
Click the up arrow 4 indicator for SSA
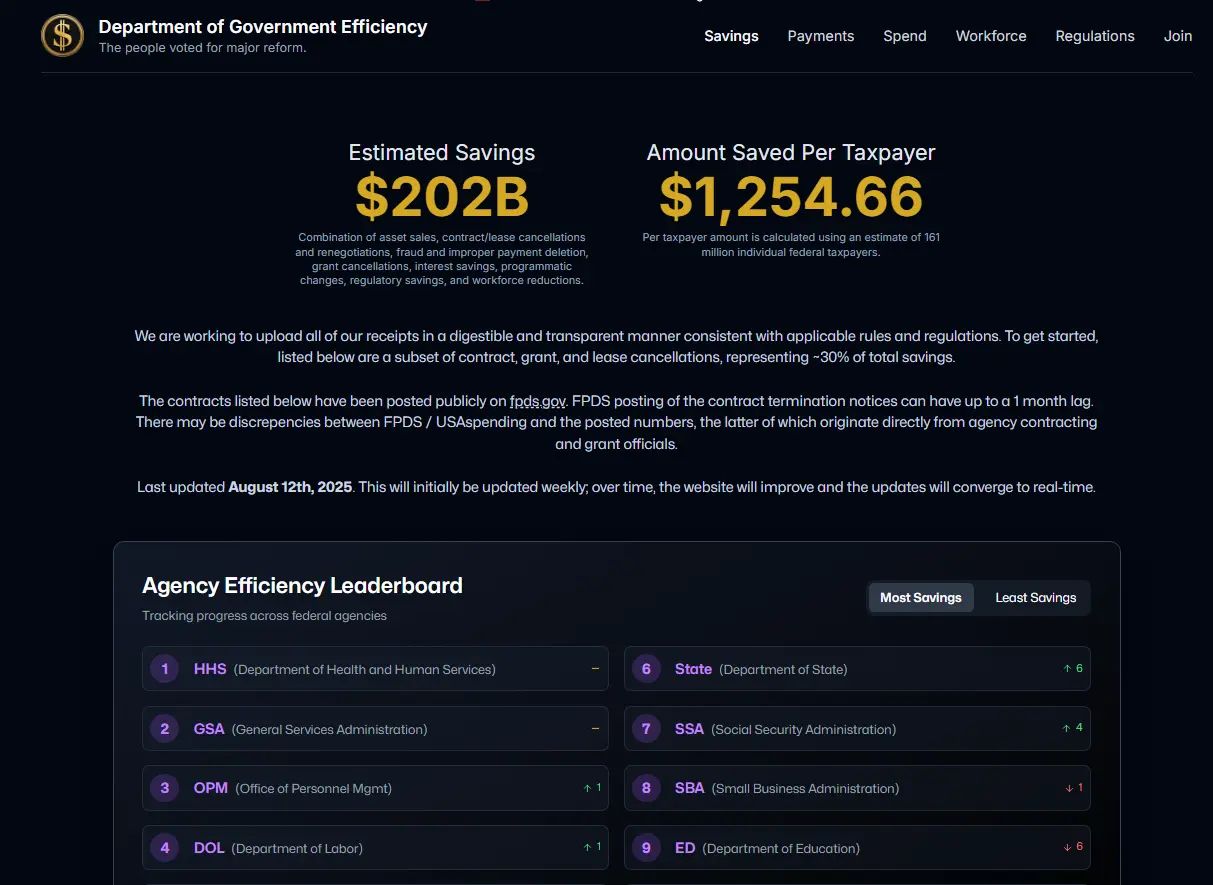coord(1073,728)
